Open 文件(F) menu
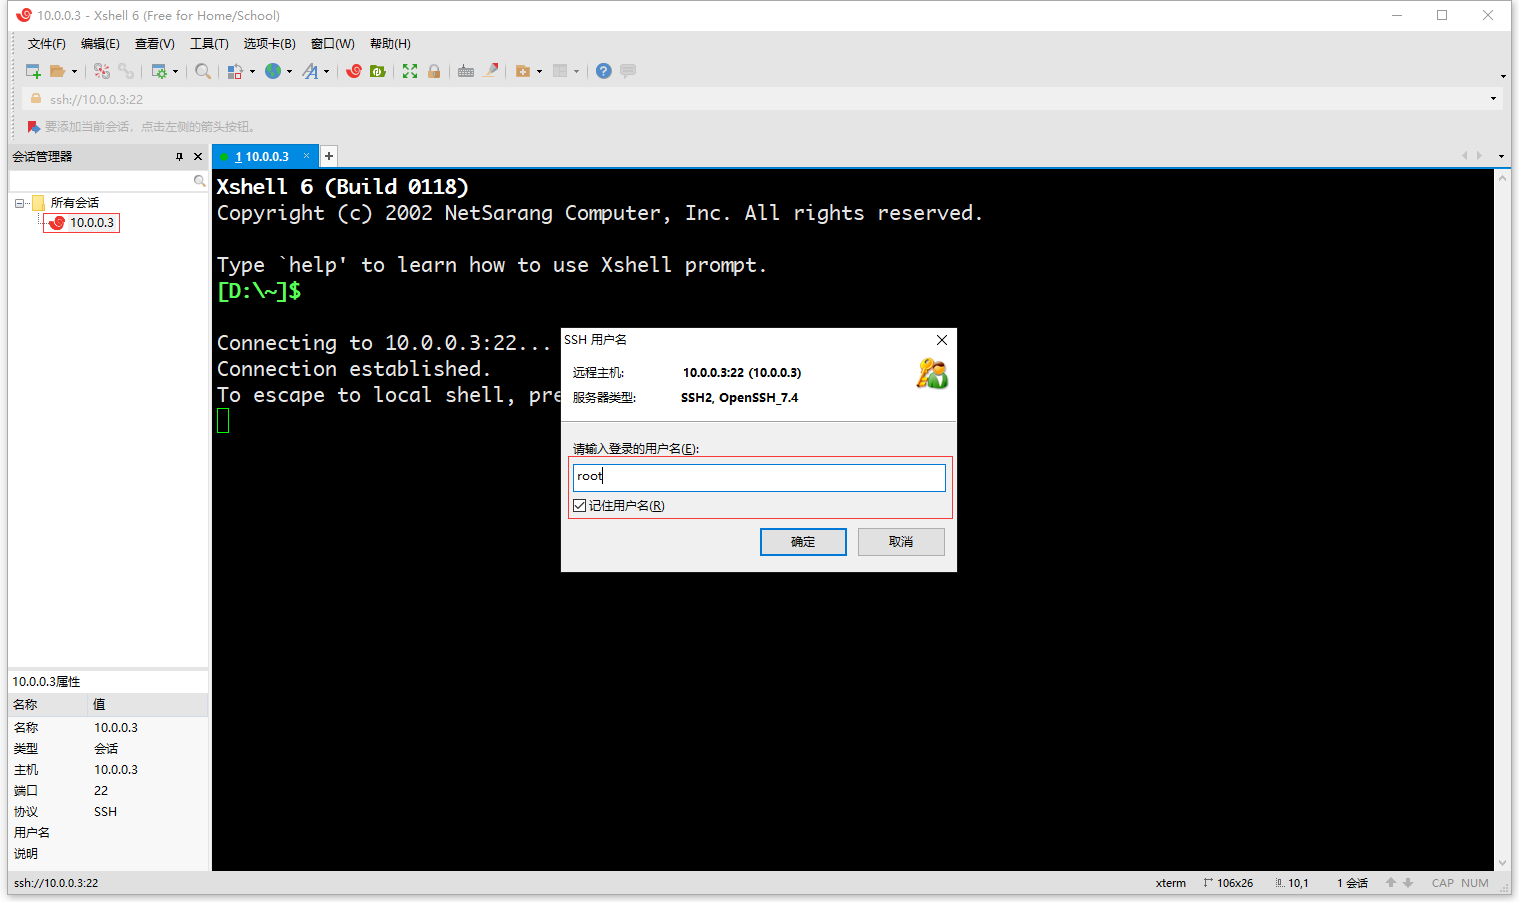1519x902 pixels. [46, 44]
